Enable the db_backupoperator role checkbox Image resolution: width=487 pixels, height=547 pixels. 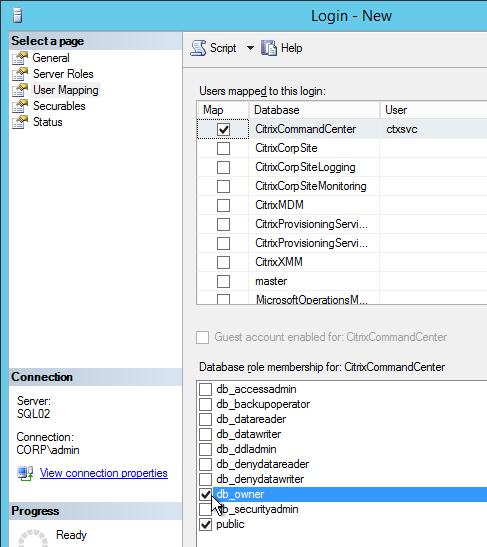tap(205, 404)
